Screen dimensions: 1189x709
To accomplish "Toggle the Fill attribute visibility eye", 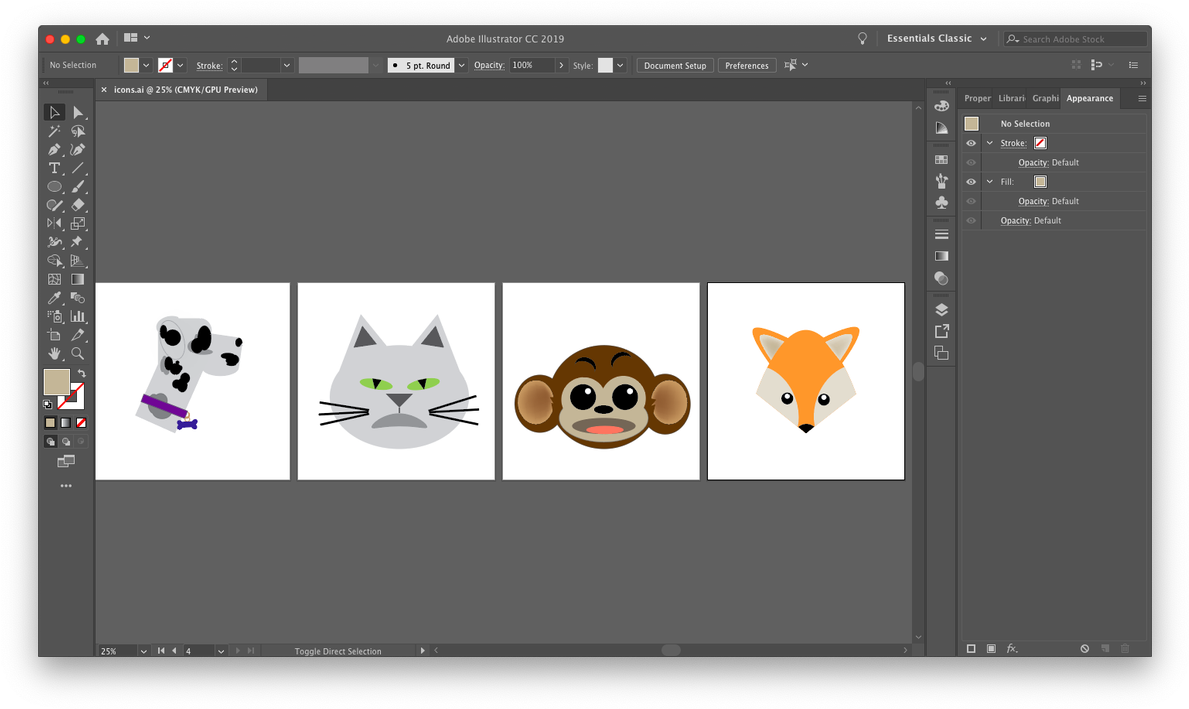I will coord(971,182).
